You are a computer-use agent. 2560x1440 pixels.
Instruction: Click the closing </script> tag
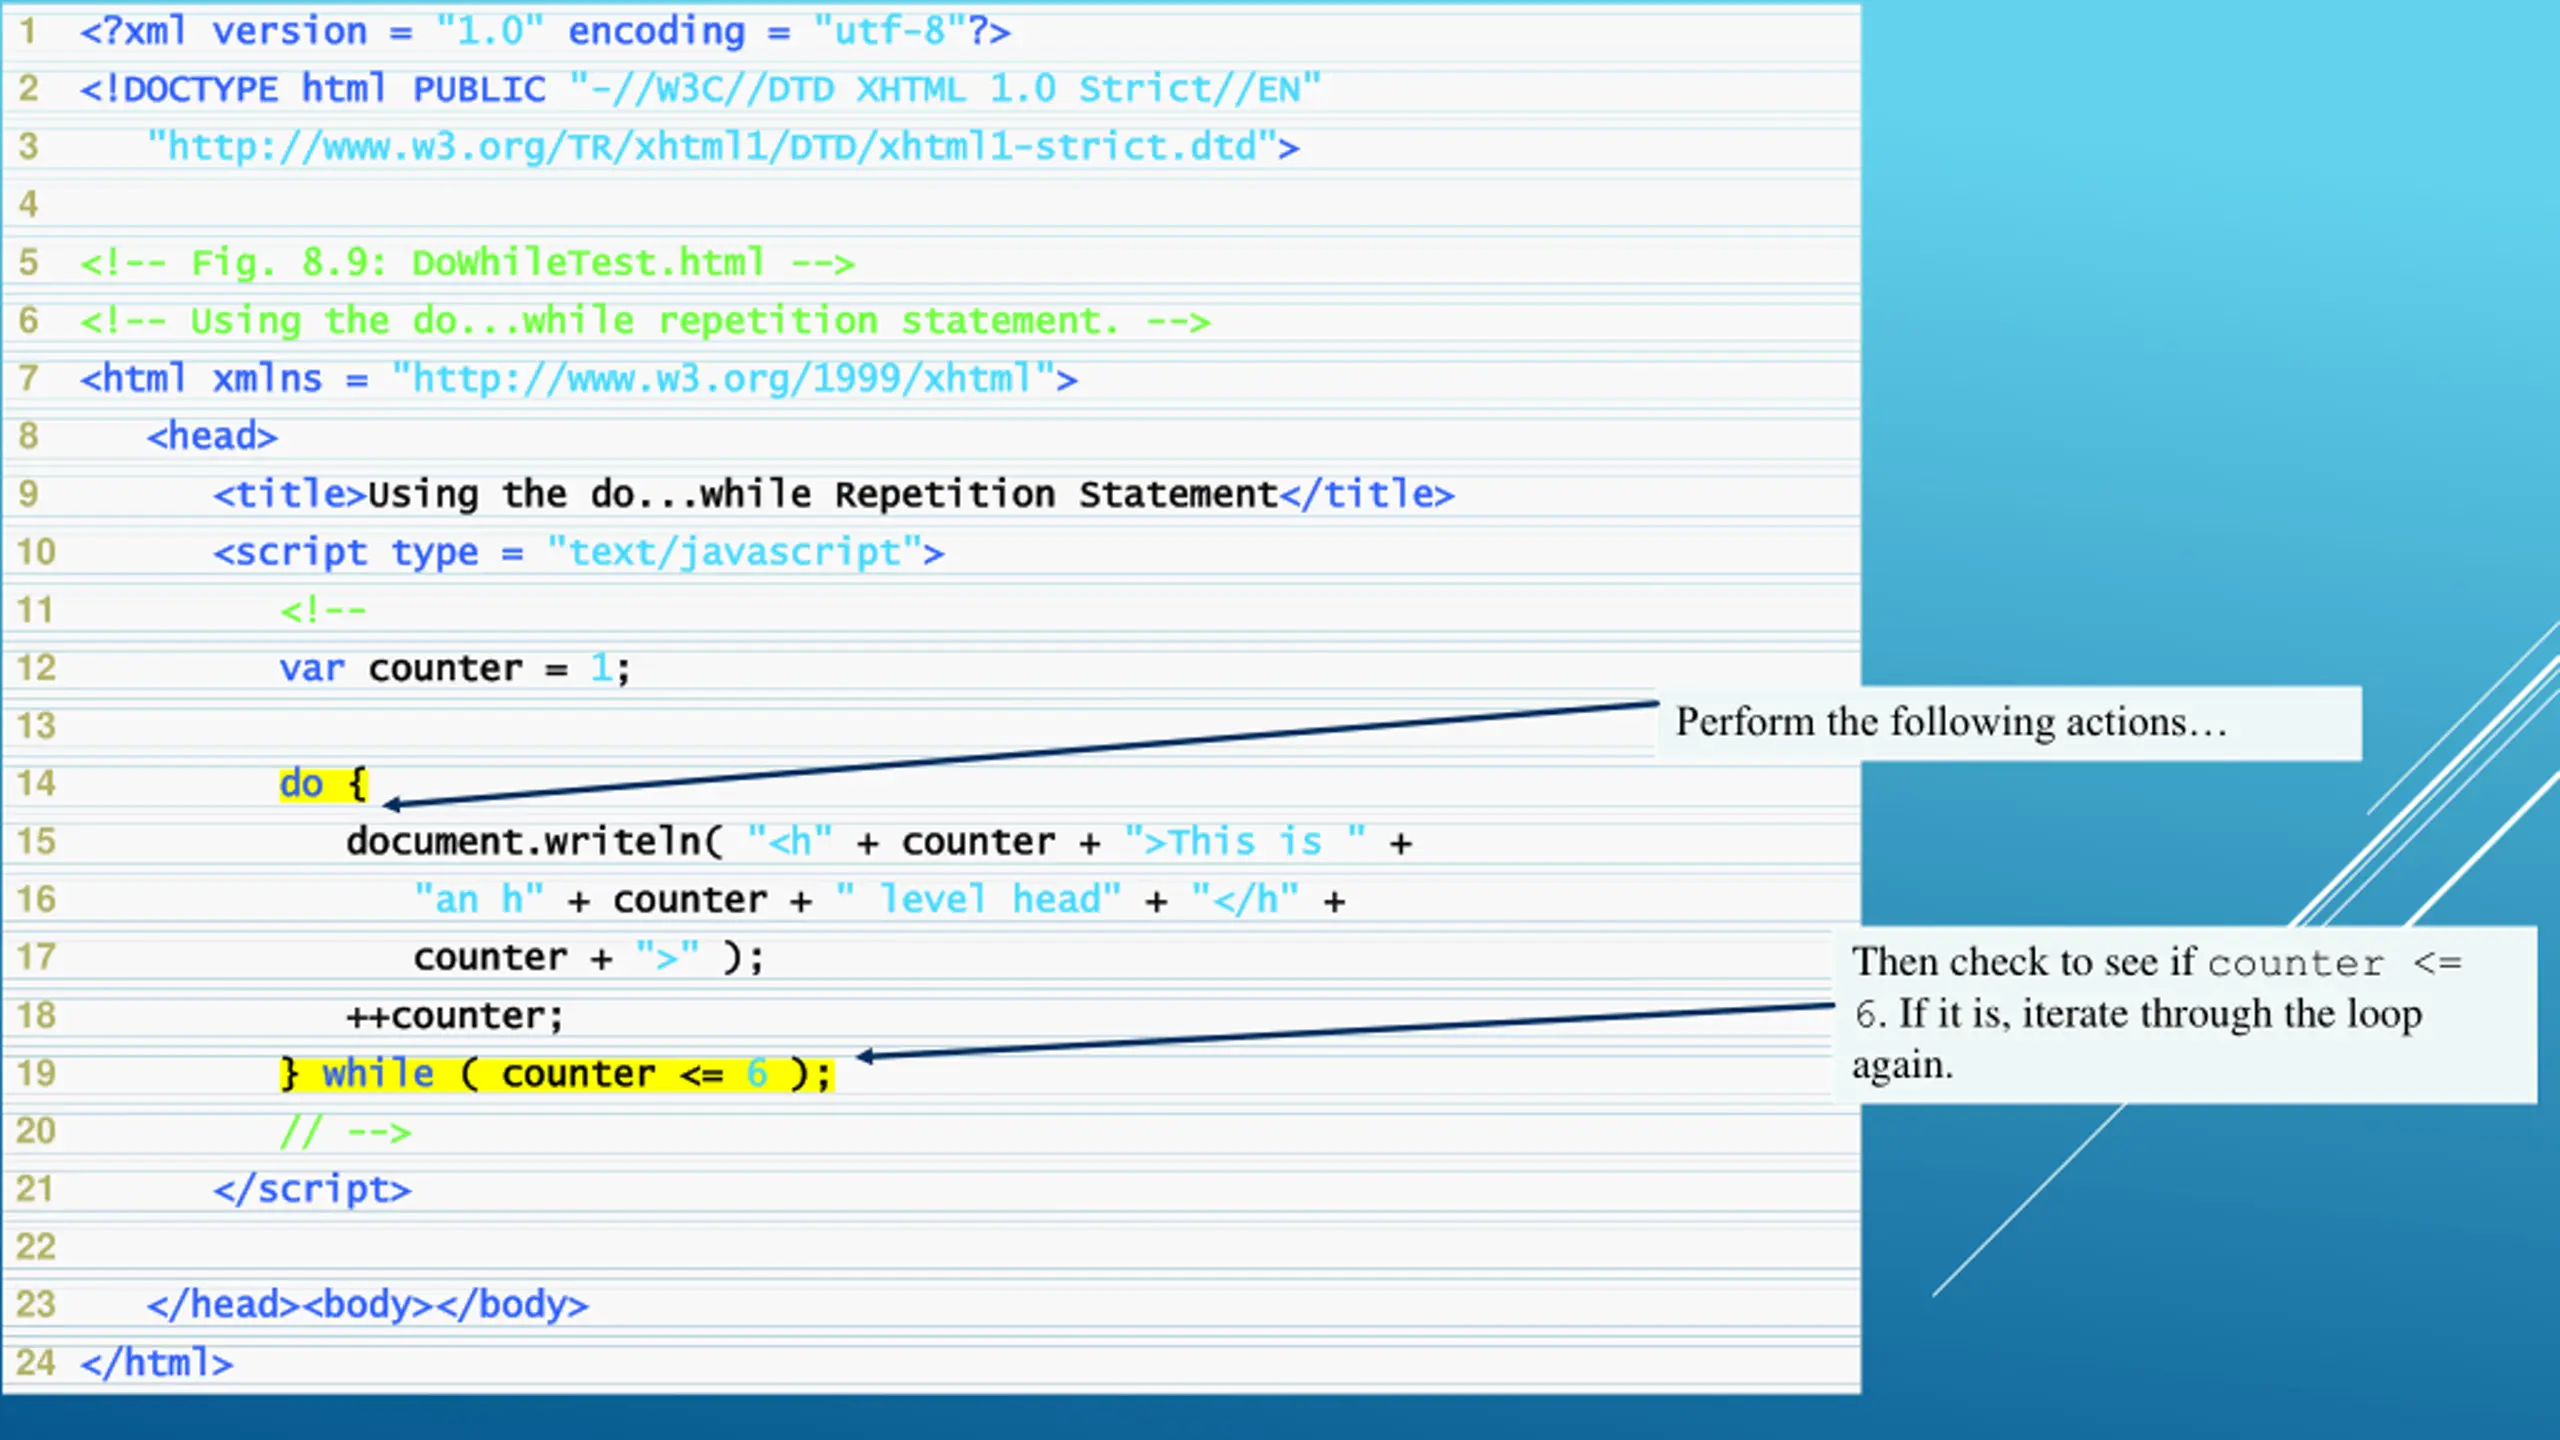point(312,1190)
